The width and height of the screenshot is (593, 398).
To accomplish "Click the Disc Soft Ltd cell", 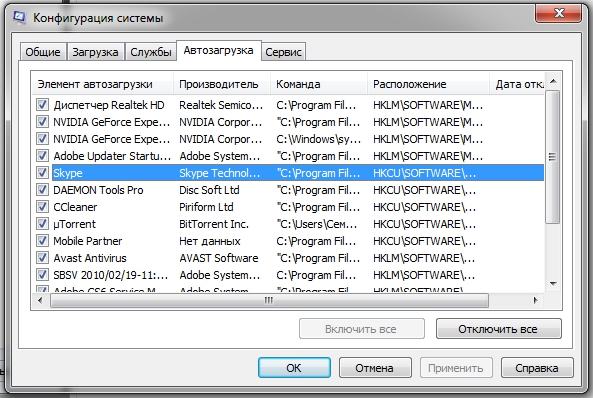I will pos(209,190).
